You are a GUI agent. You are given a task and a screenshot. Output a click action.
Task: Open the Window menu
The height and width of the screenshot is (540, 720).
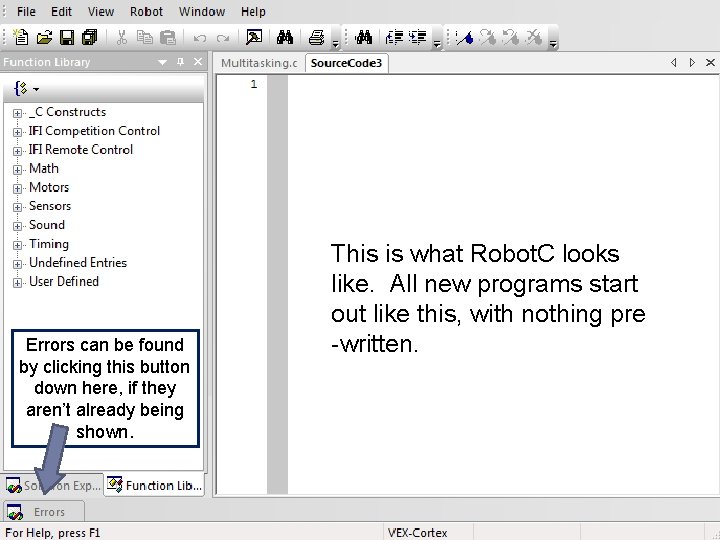[202, 11]
